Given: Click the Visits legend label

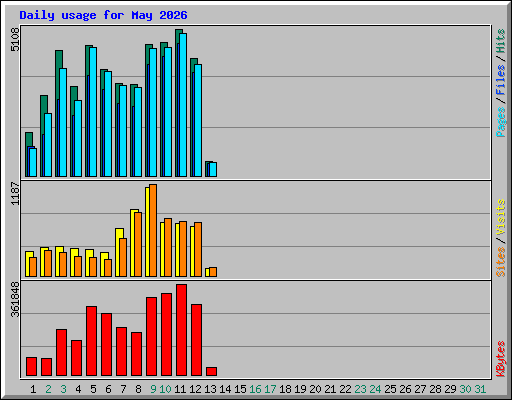Looking at the screenshot, I should [x=501, y=218].
